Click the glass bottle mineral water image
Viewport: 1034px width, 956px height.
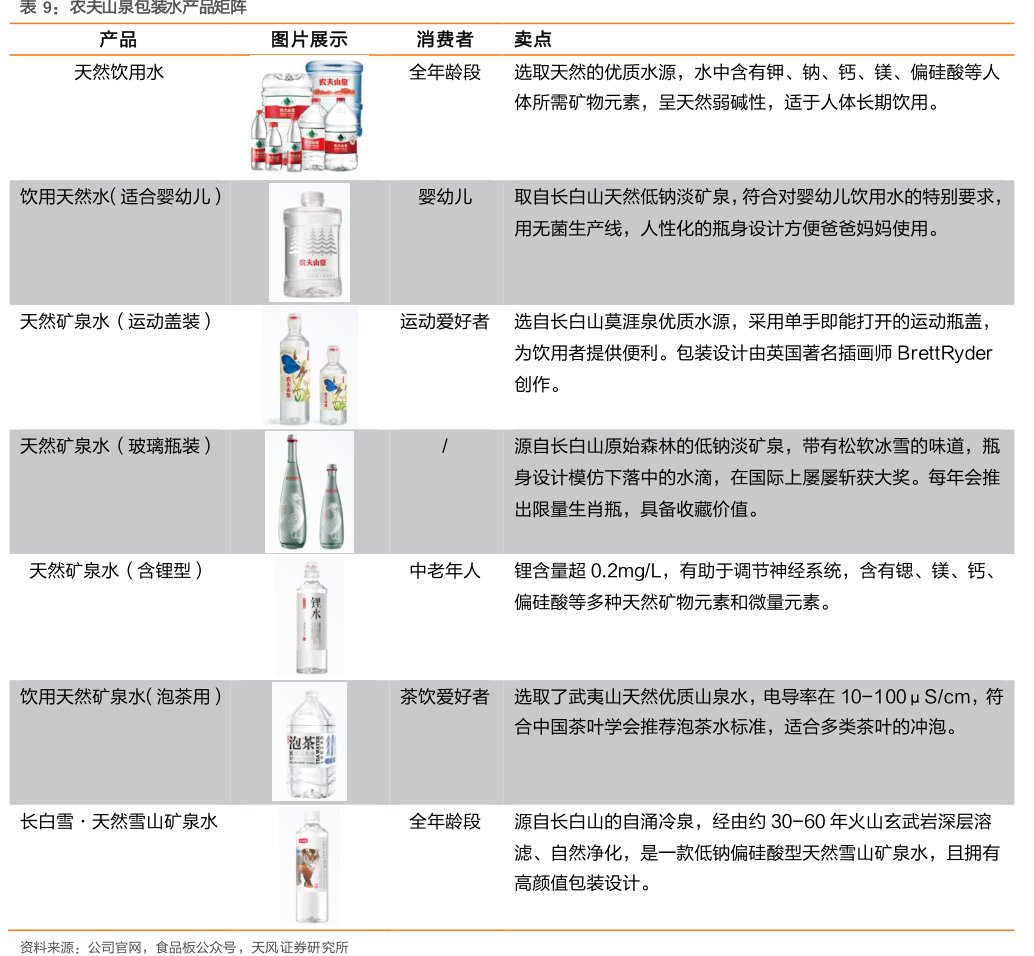309,492
